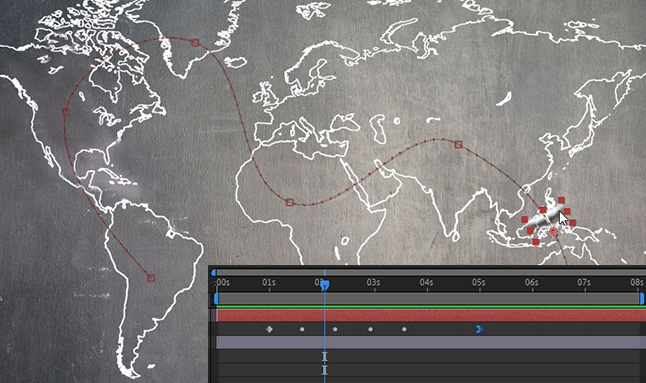Screen dimensions: 646x383
Task: Click the 03s mark on time ruler
Action: 373,283
